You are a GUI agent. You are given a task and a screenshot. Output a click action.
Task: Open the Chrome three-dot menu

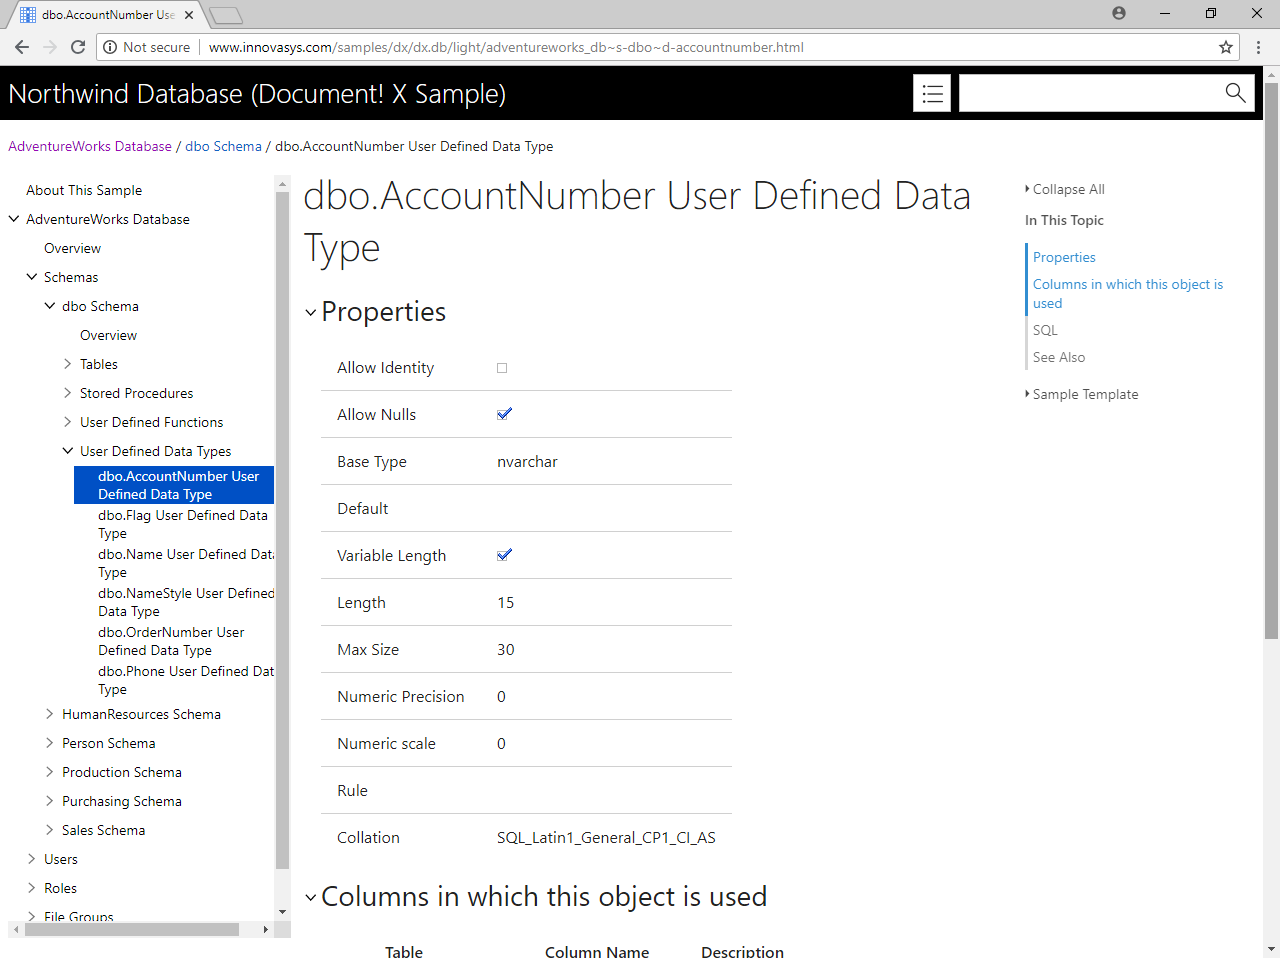click(1259, 47)
